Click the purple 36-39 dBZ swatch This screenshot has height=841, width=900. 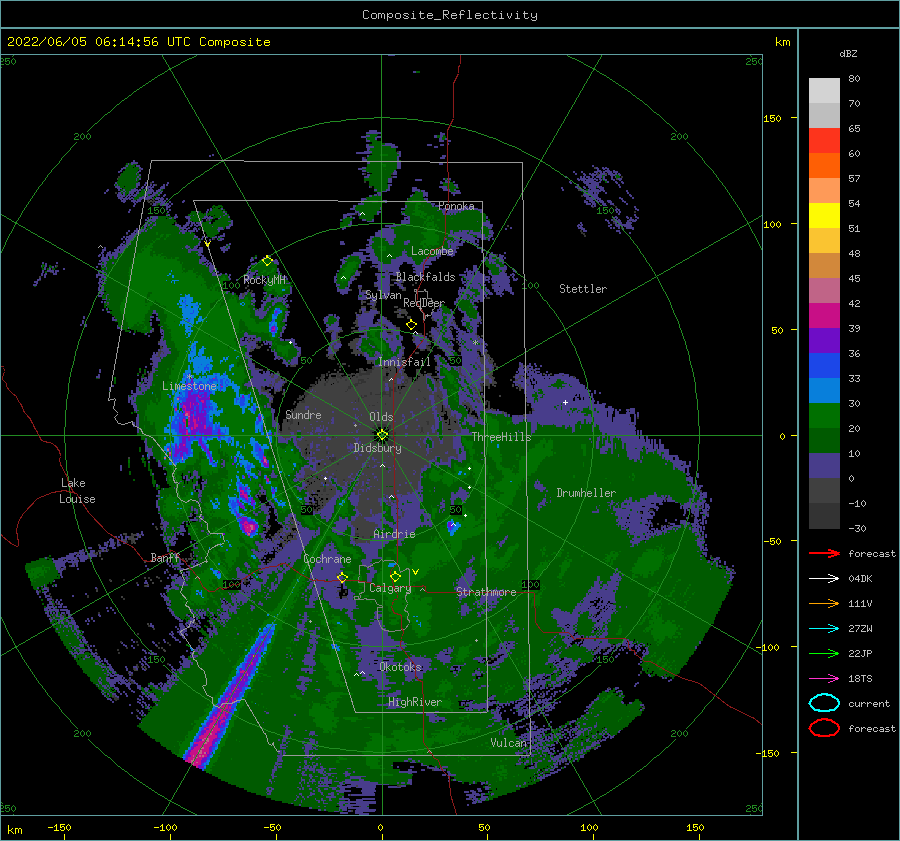[824, 341]
